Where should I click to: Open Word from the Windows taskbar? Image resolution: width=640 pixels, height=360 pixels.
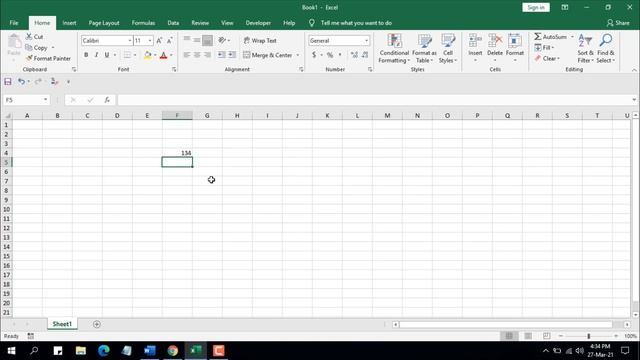150,350
